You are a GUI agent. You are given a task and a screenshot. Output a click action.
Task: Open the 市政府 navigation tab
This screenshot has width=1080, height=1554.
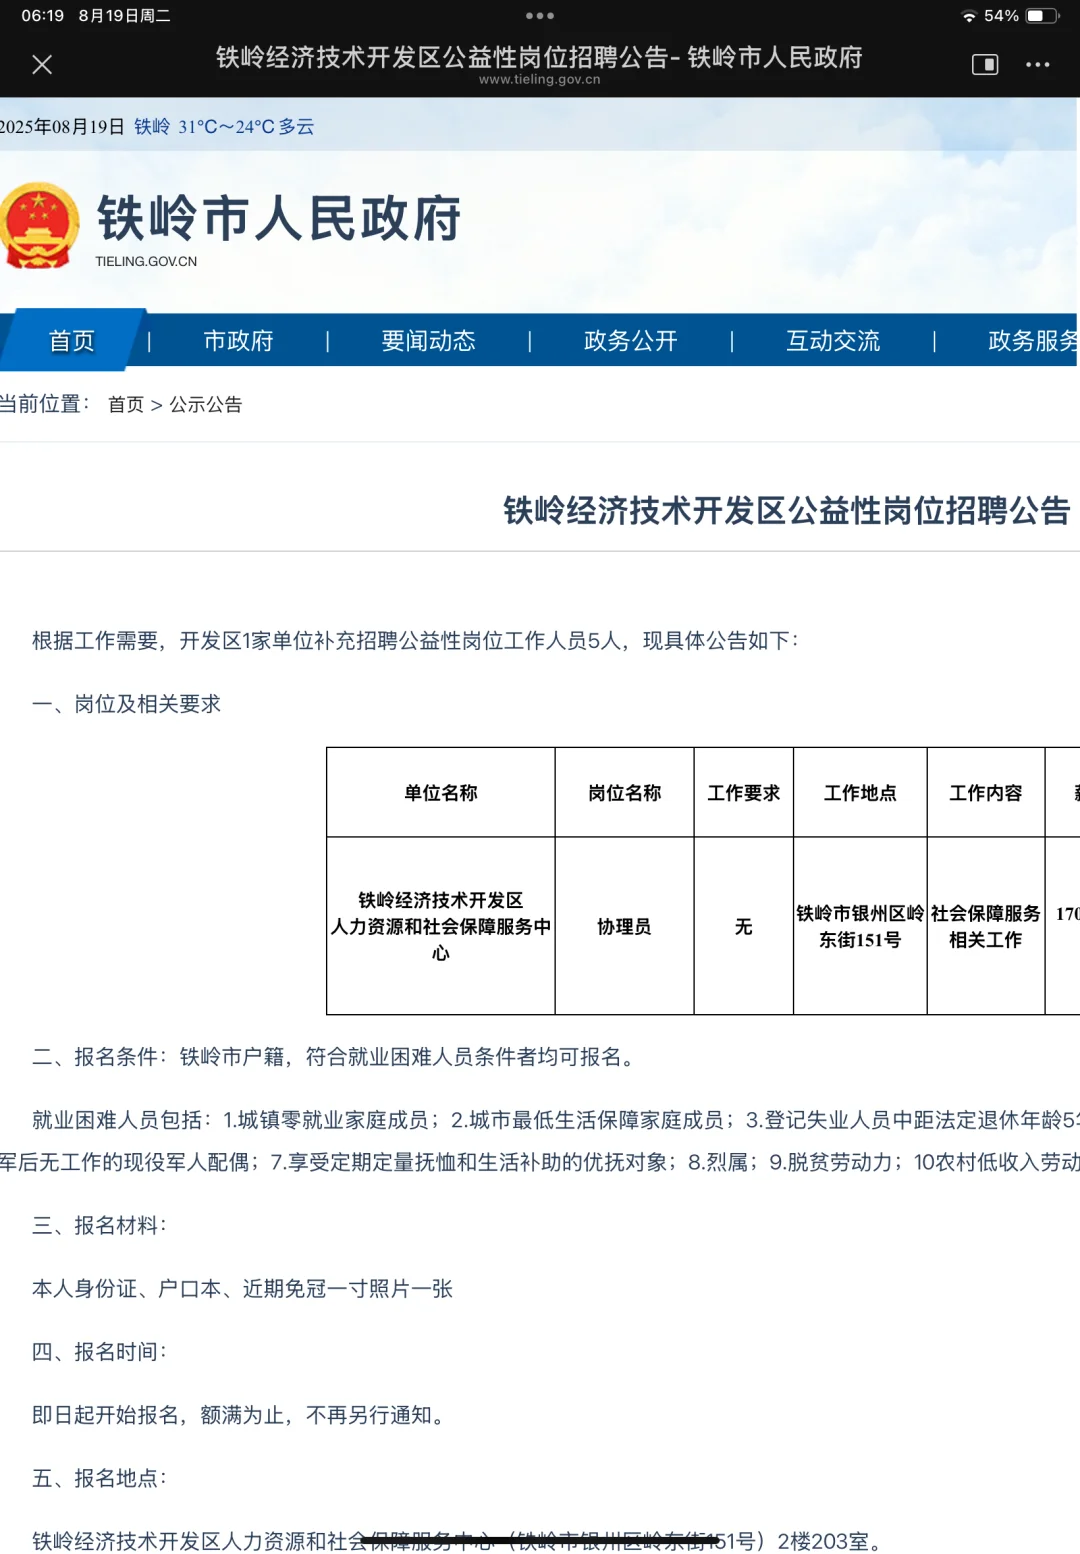point(239,341)
